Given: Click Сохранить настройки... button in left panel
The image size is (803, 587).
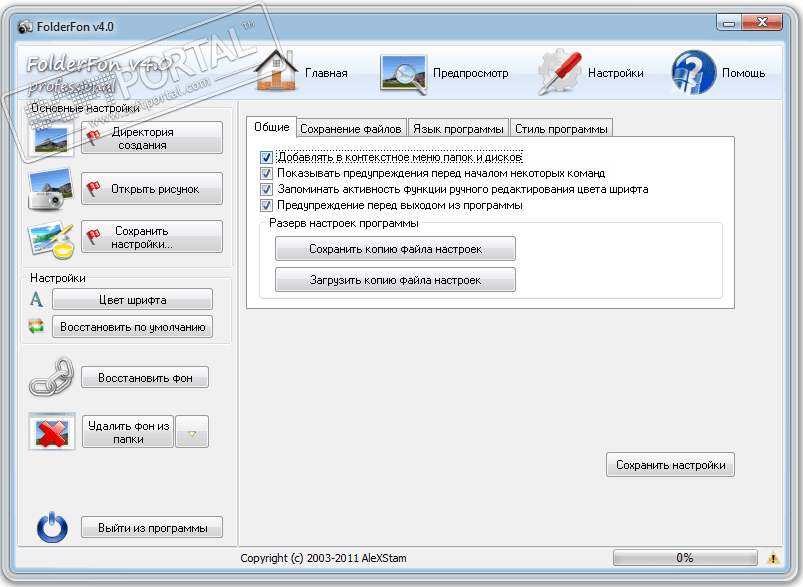Looking at the screenshot, I should click(152, 237).
